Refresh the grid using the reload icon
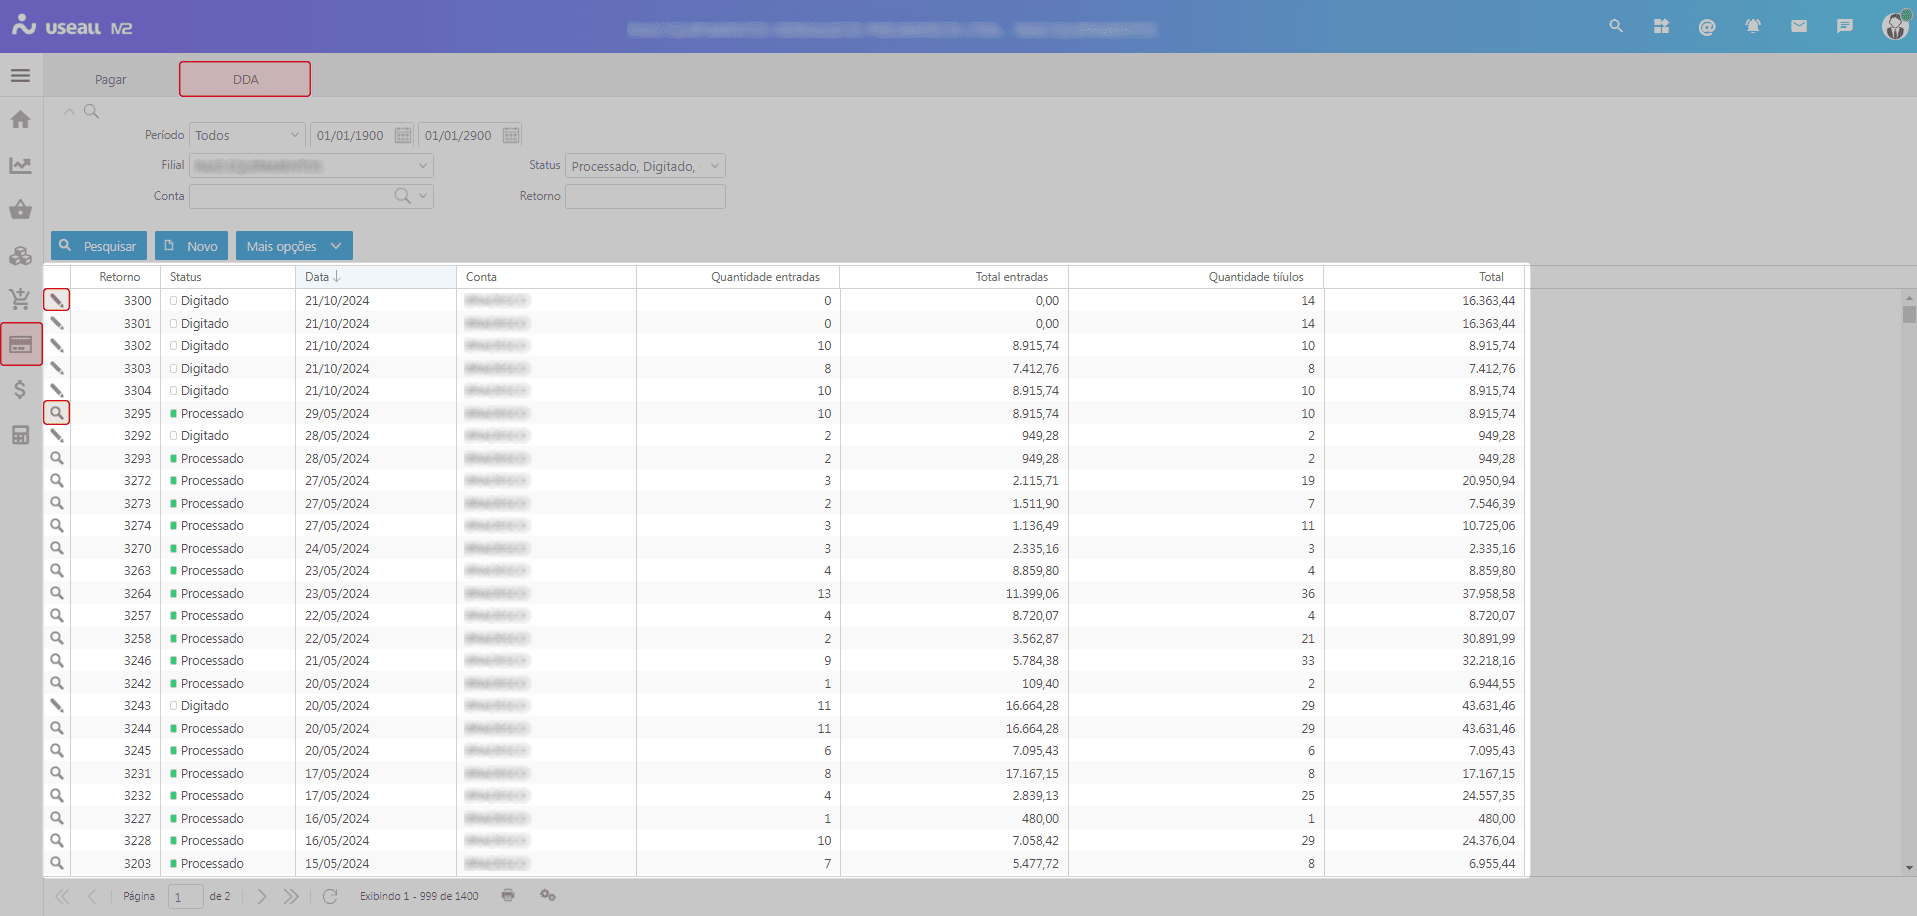Image resolution: width=1917 pixels, height=916 pixels. coord(330,896)
